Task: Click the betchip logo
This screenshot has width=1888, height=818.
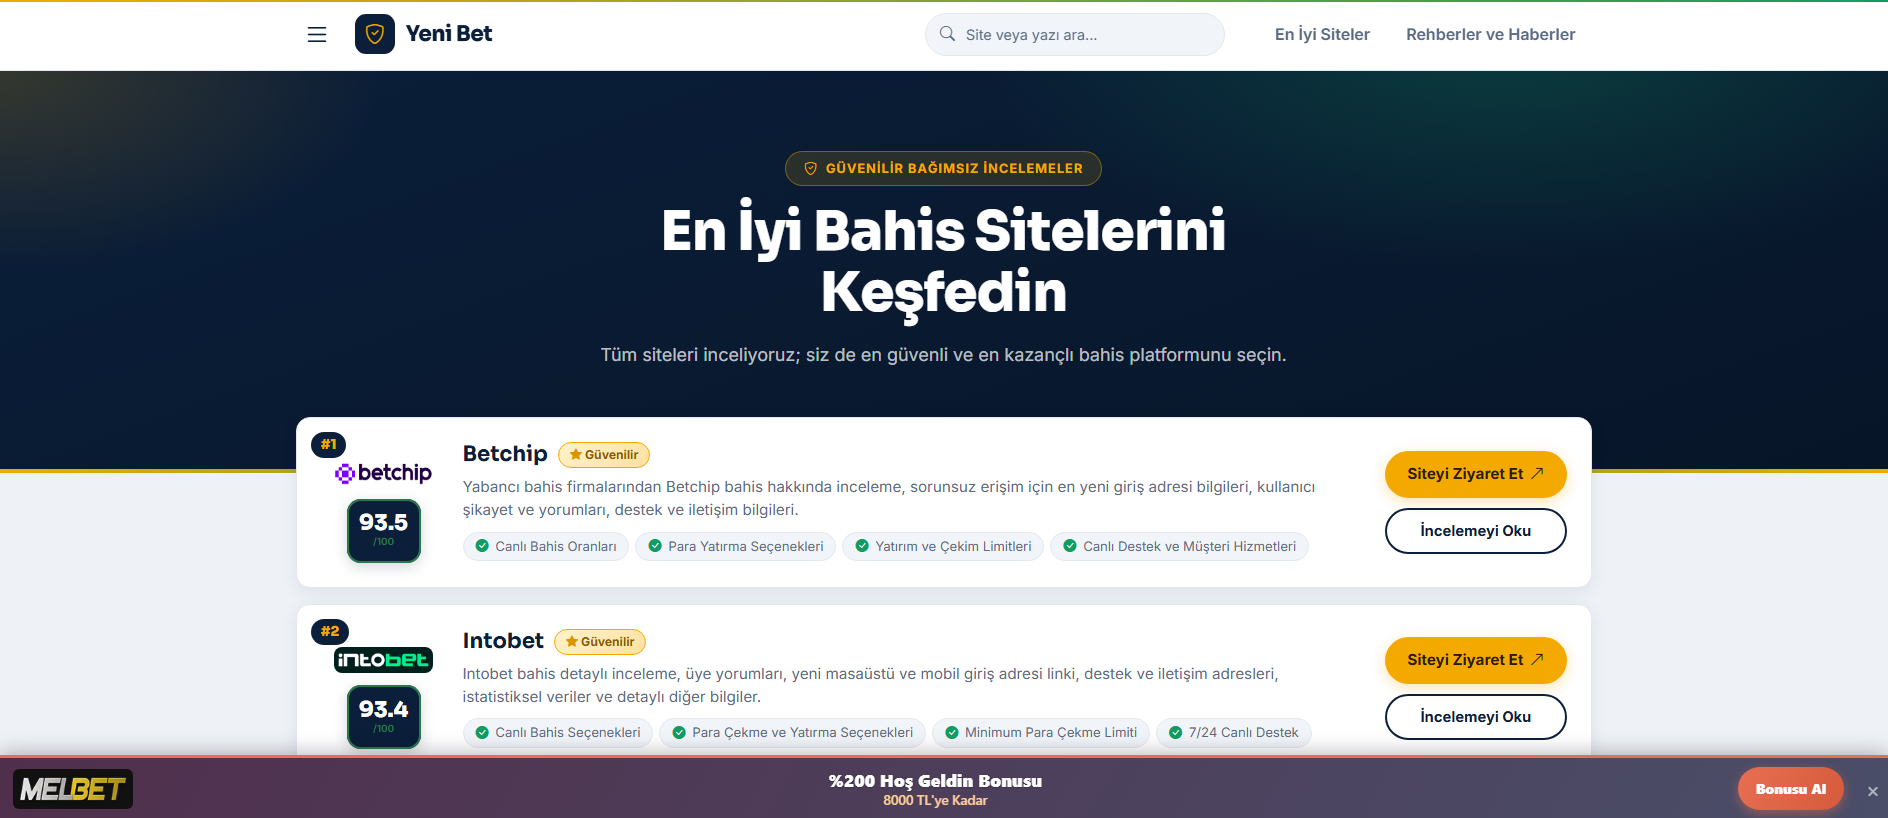Action: click(383, 473)
